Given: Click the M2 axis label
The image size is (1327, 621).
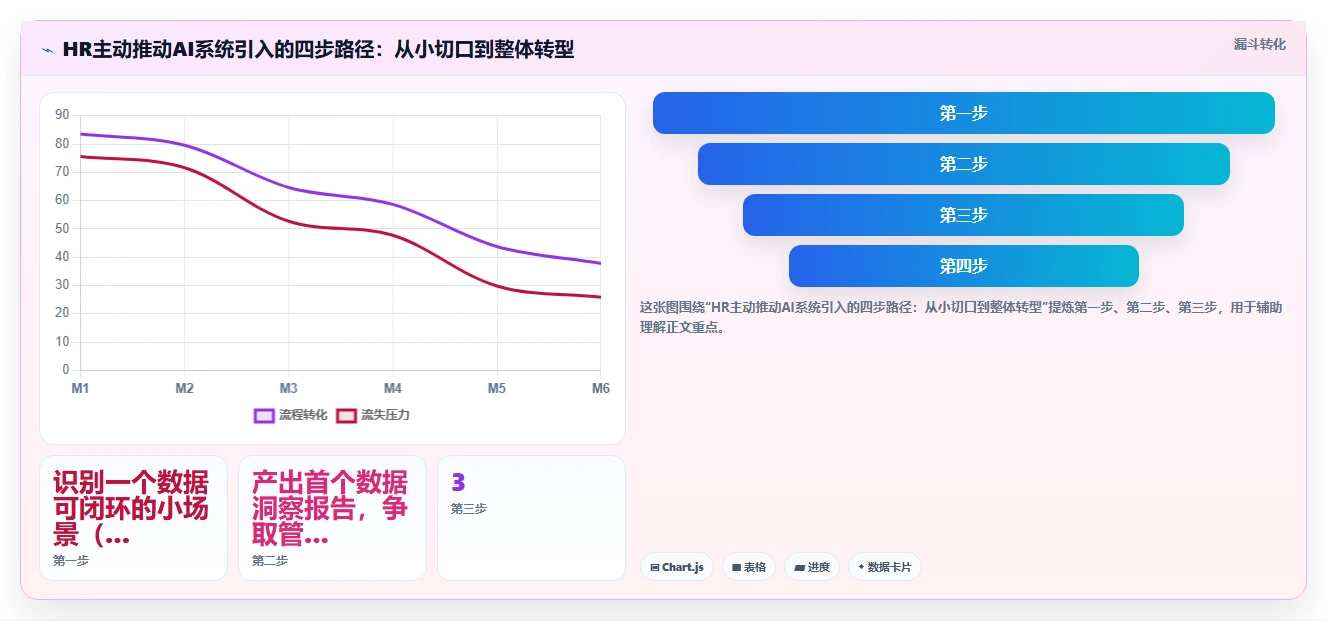Looking at the screenshot, I should (x=185, y=388).
